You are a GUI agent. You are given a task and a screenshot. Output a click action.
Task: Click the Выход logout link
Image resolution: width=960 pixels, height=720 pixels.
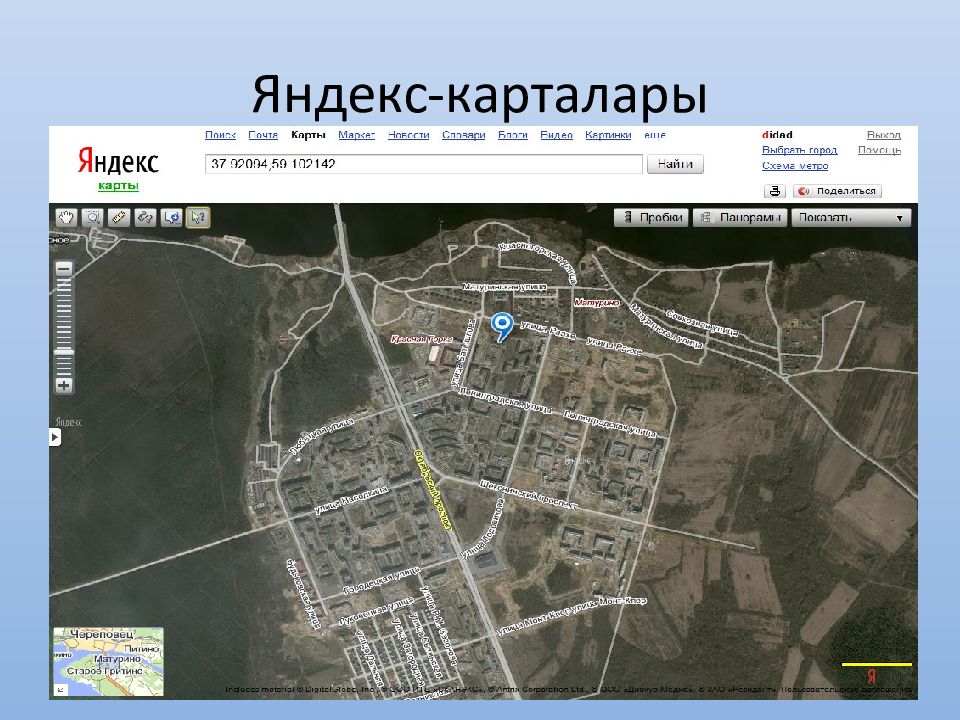[x=883, y=135]
